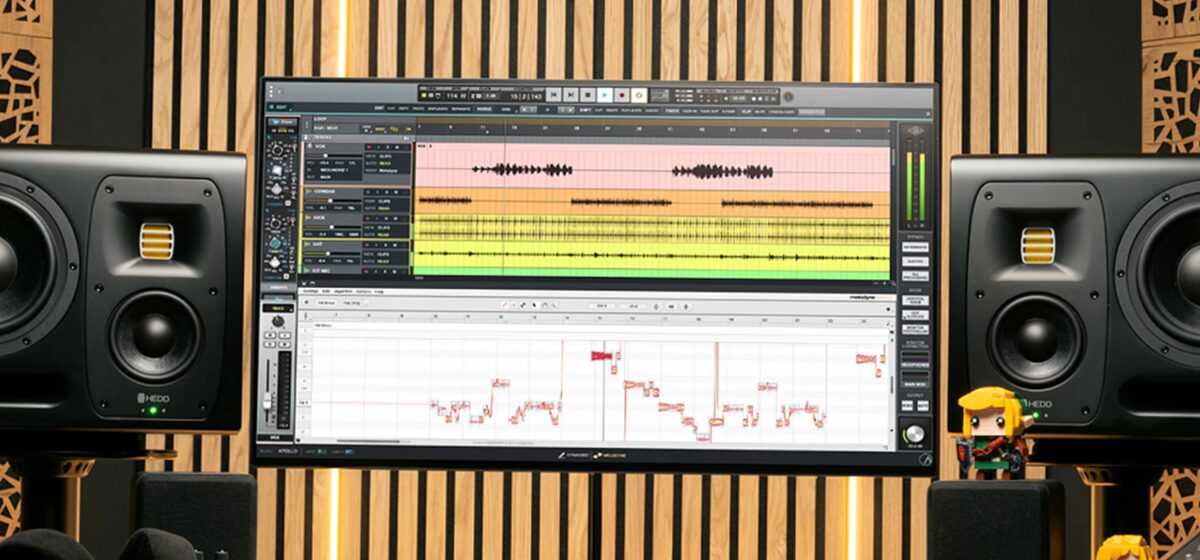The height and width of the screenshot is (560, 1200).
Task: Record-arm the HAT track
Action: [368, 245]
